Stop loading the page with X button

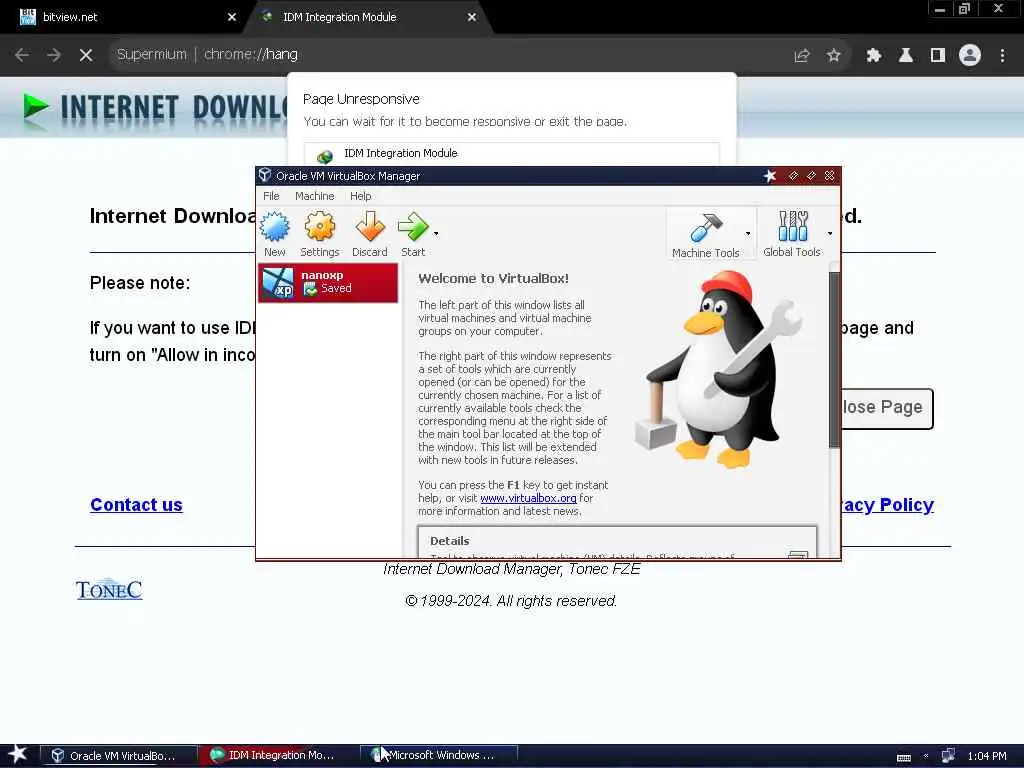pos(86,55)
